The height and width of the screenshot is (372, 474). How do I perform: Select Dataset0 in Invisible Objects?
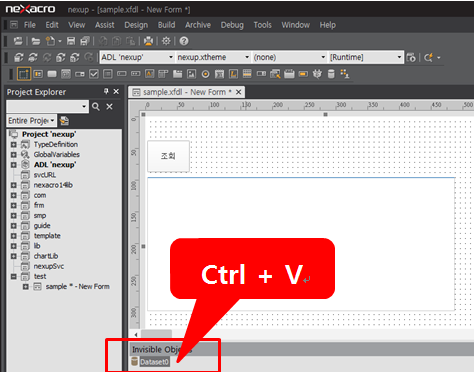(154, 362)
